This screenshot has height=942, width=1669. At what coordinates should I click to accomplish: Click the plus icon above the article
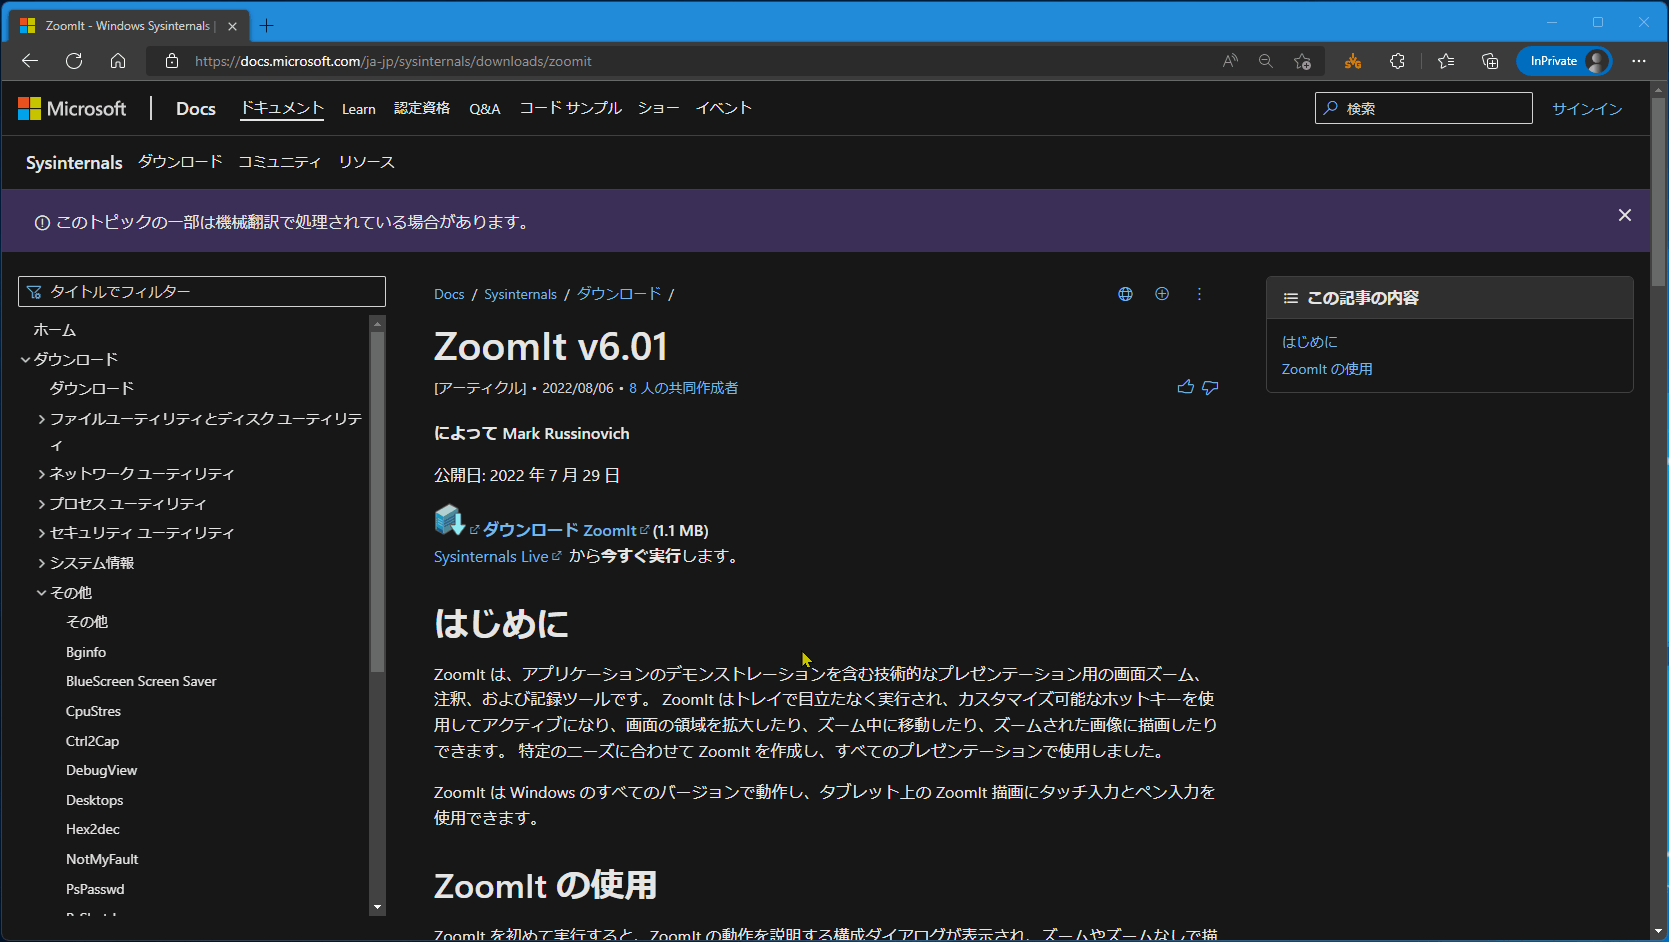pyautogui.click(x=1162, y=293)
